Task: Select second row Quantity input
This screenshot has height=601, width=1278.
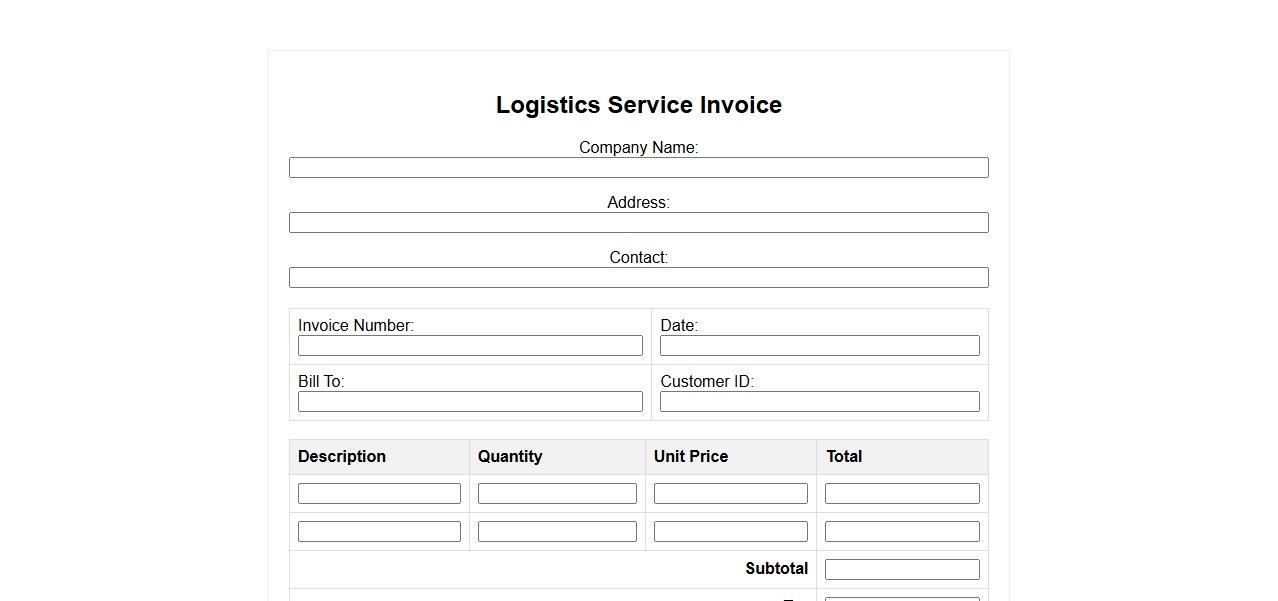Action: pyautogui.click(x=557, y=532)
